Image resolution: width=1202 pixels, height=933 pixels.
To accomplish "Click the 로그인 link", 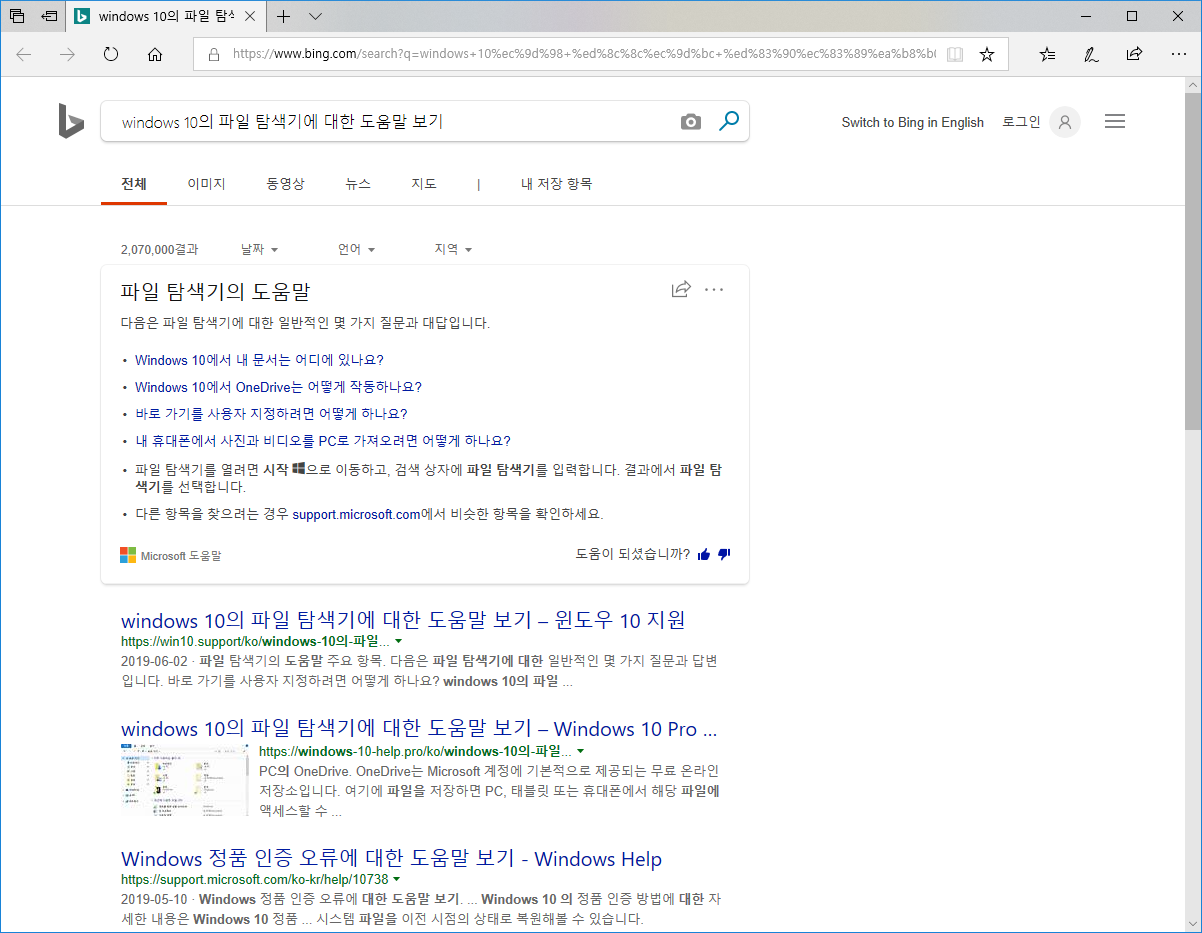I will (x=1021, y=122).
